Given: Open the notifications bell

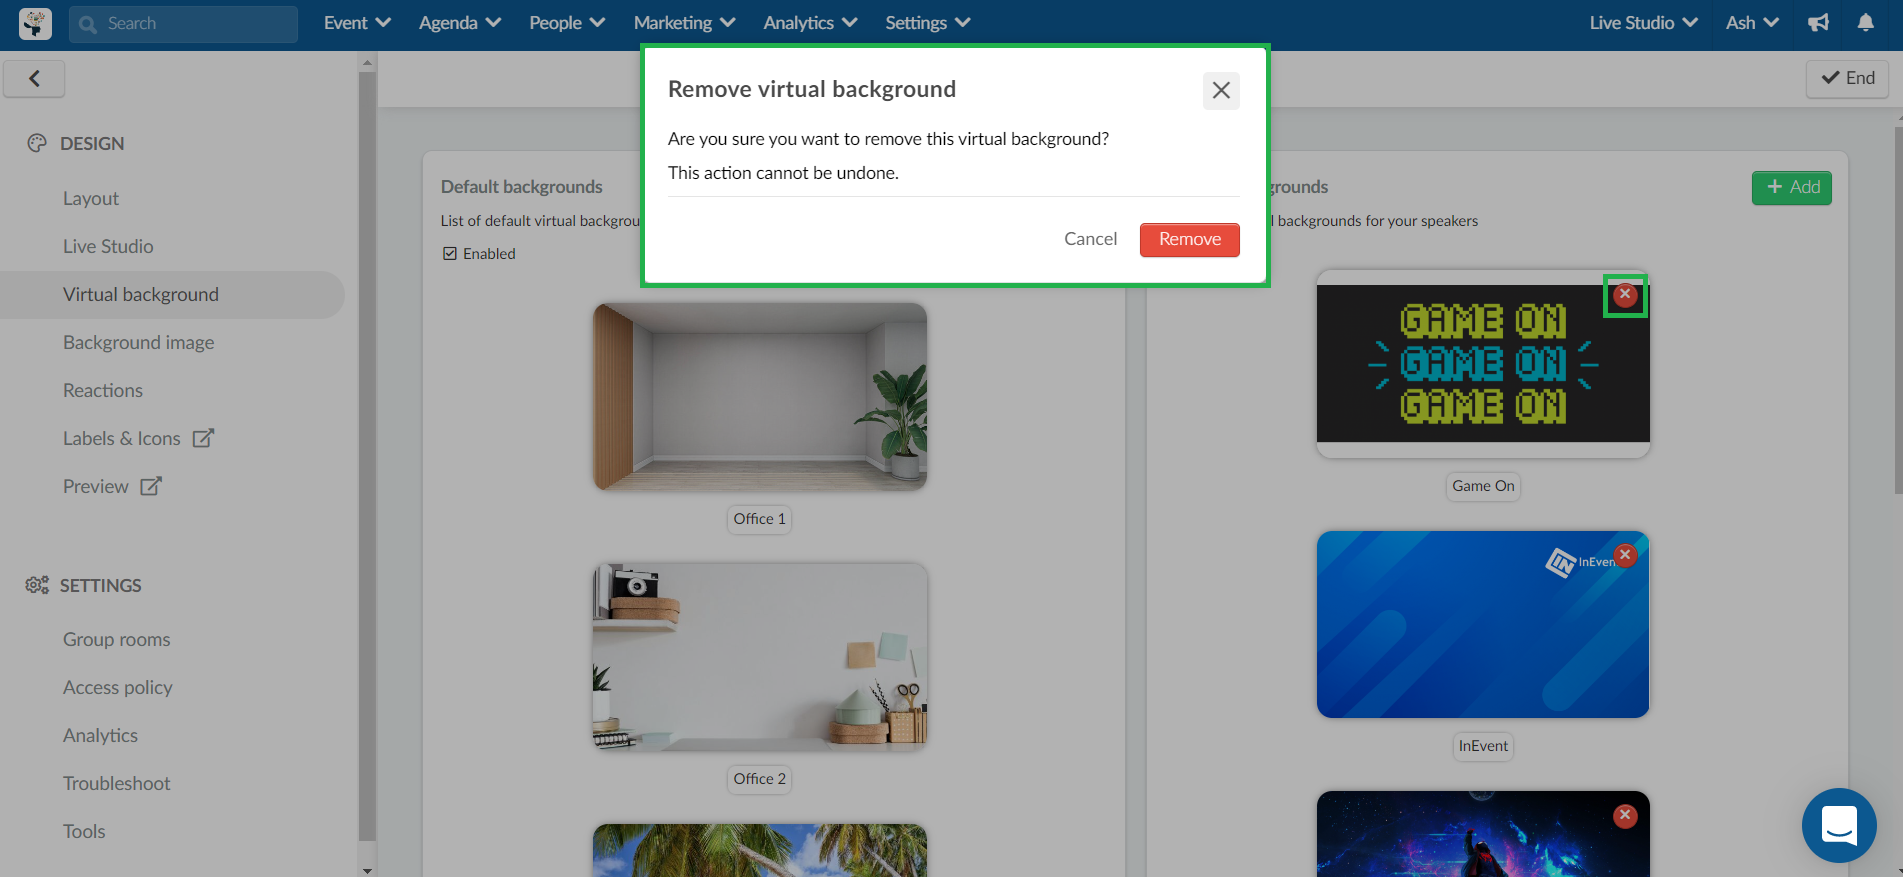Looking at the screenshot, I should coord(1866,22).
